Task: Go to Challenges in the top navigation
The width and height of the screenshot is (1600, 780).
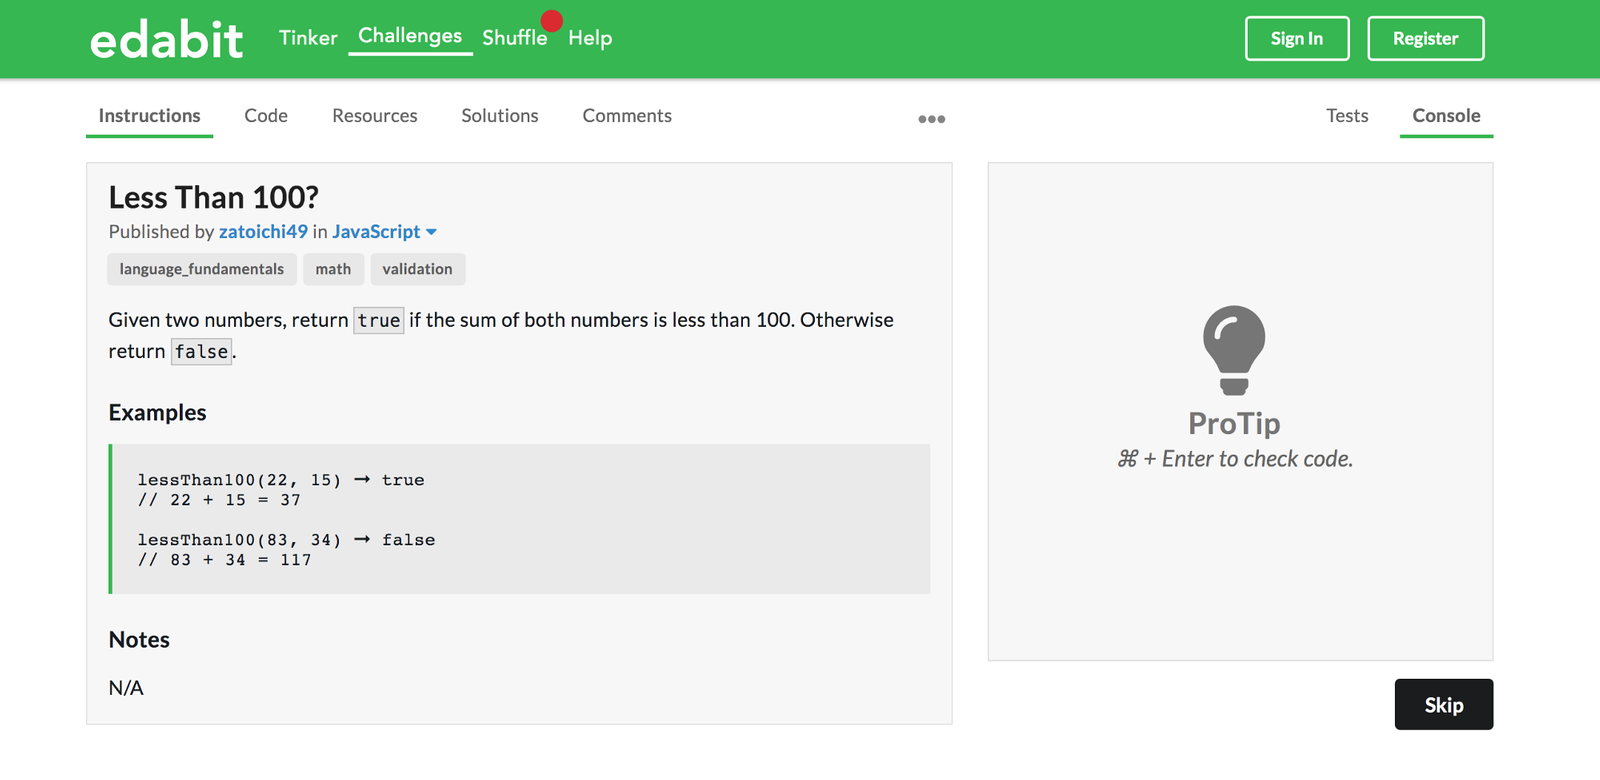Action: tap(410, 36)
